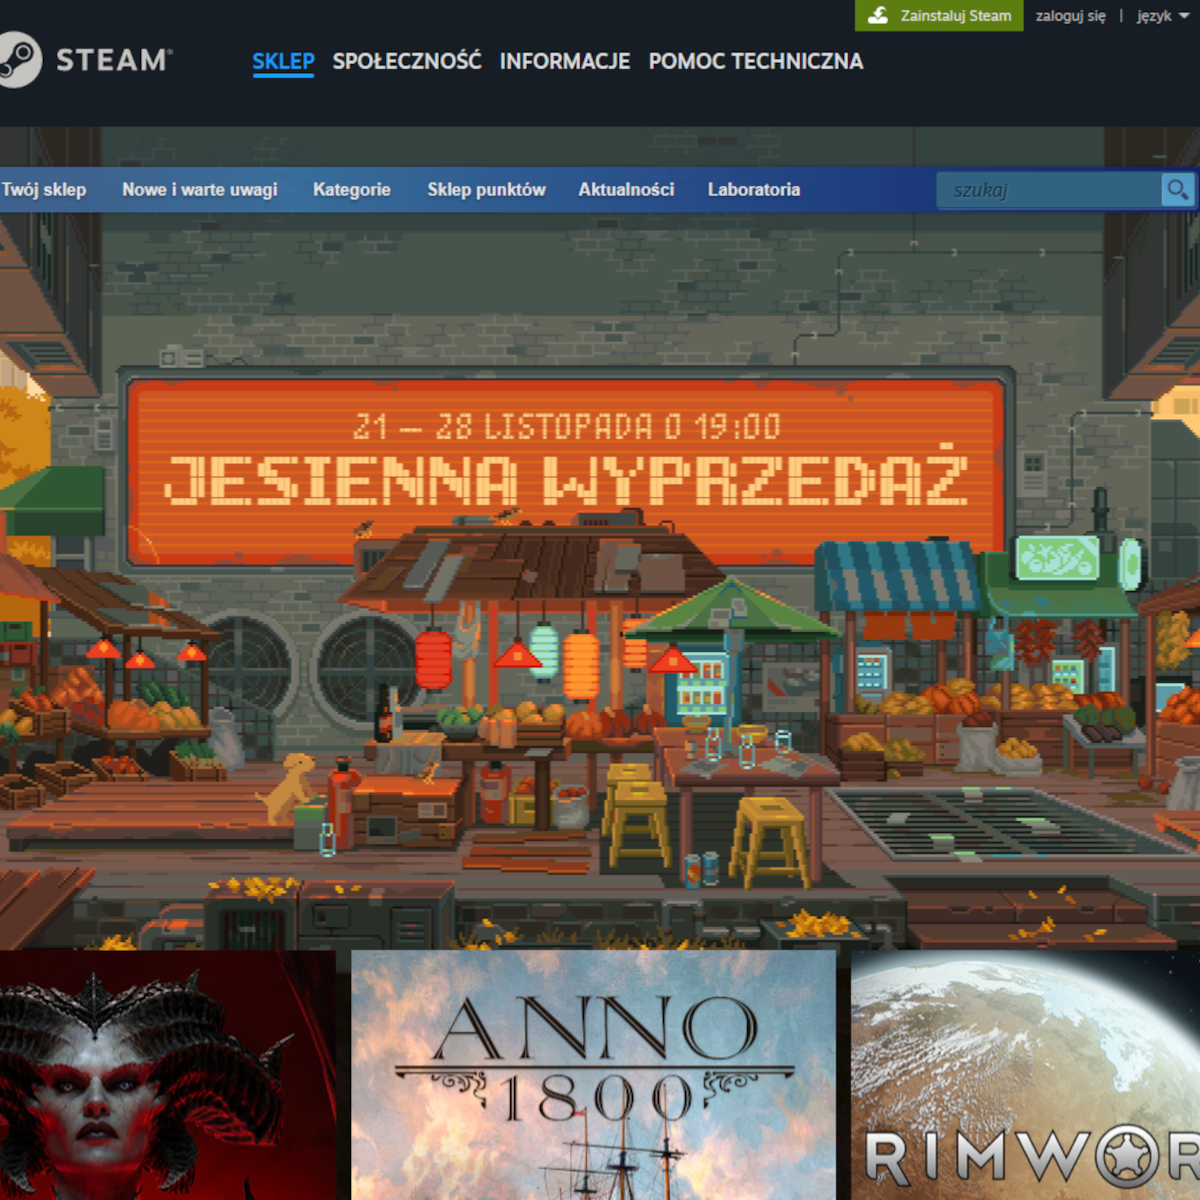This screenshot has width=1200, height=1200.
Task: Open the język dropdown arrow
Action: coord(1185,16)
